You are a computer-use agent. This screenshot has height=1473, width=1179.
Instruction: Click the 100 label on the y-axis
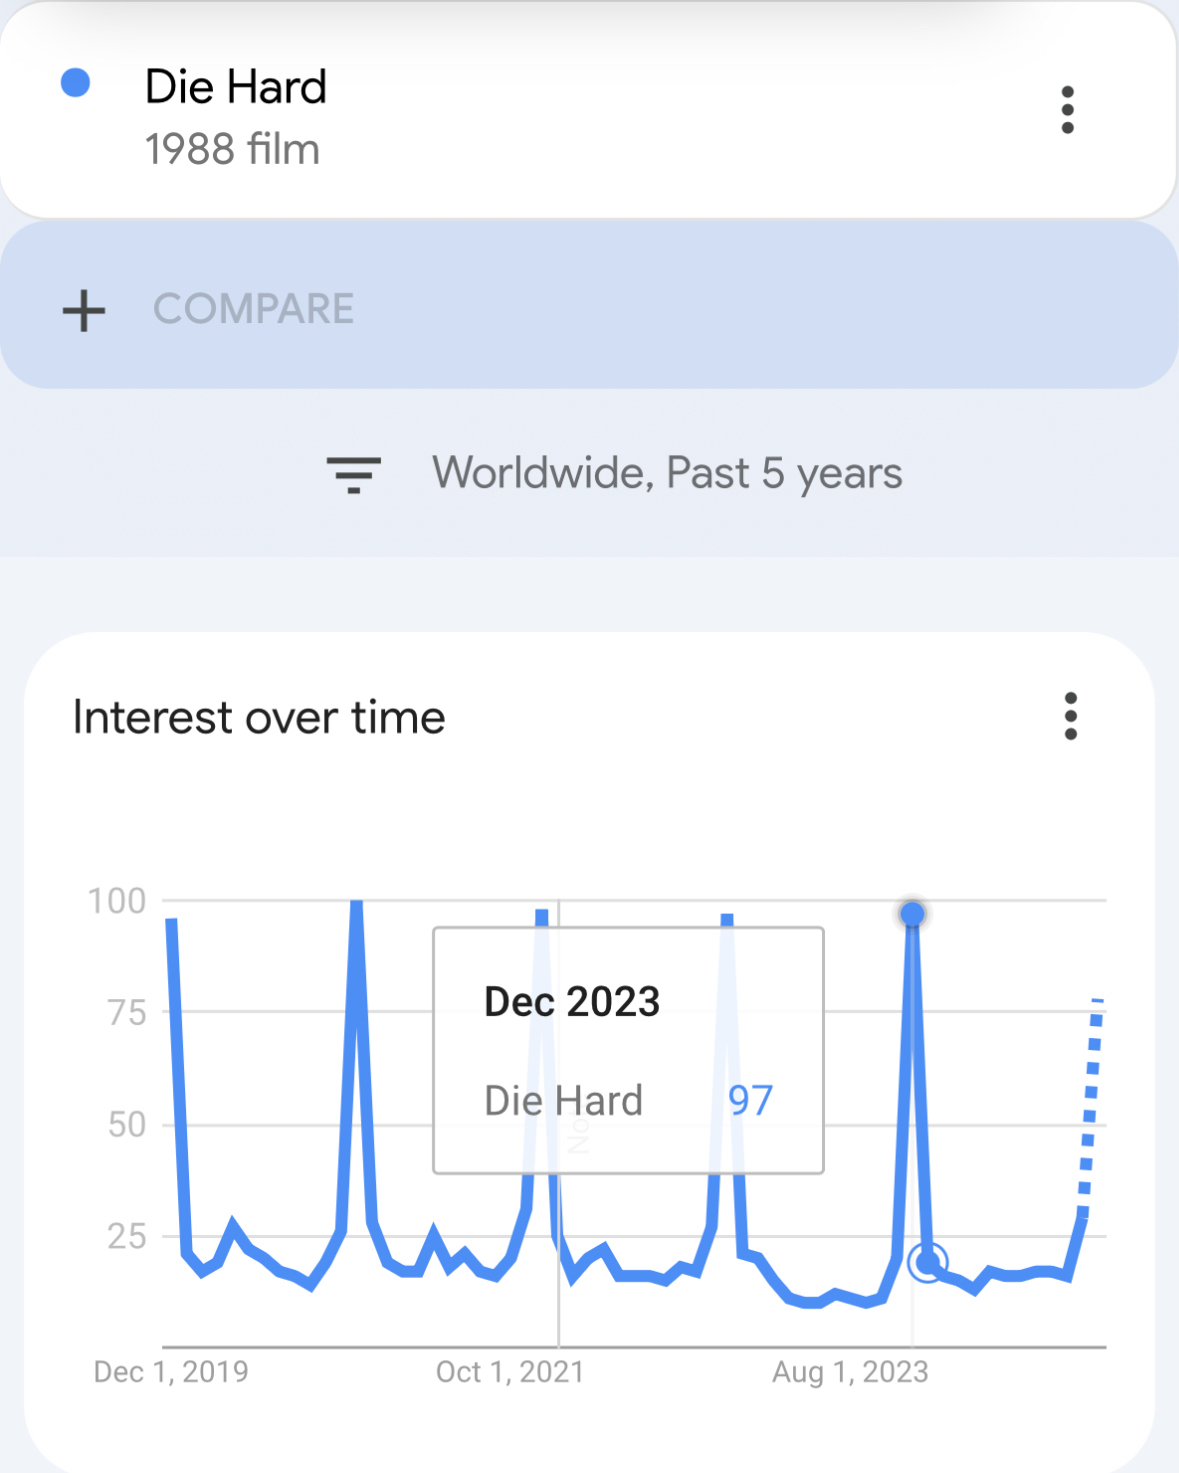tap(117, 901)
